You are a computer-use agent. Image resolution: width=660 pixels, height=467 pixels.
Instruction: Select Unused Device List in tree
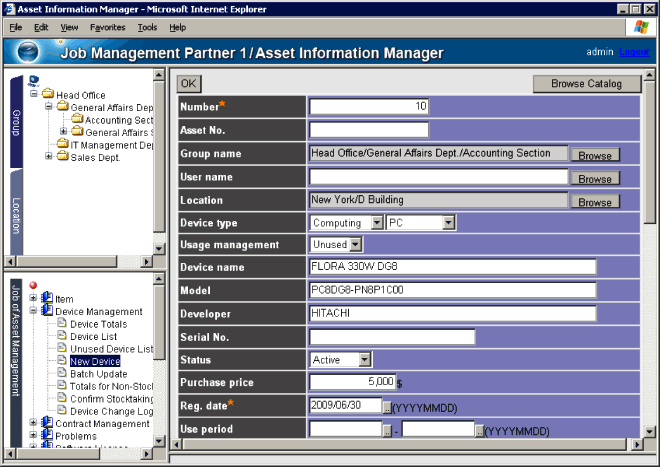coord(111,349)
